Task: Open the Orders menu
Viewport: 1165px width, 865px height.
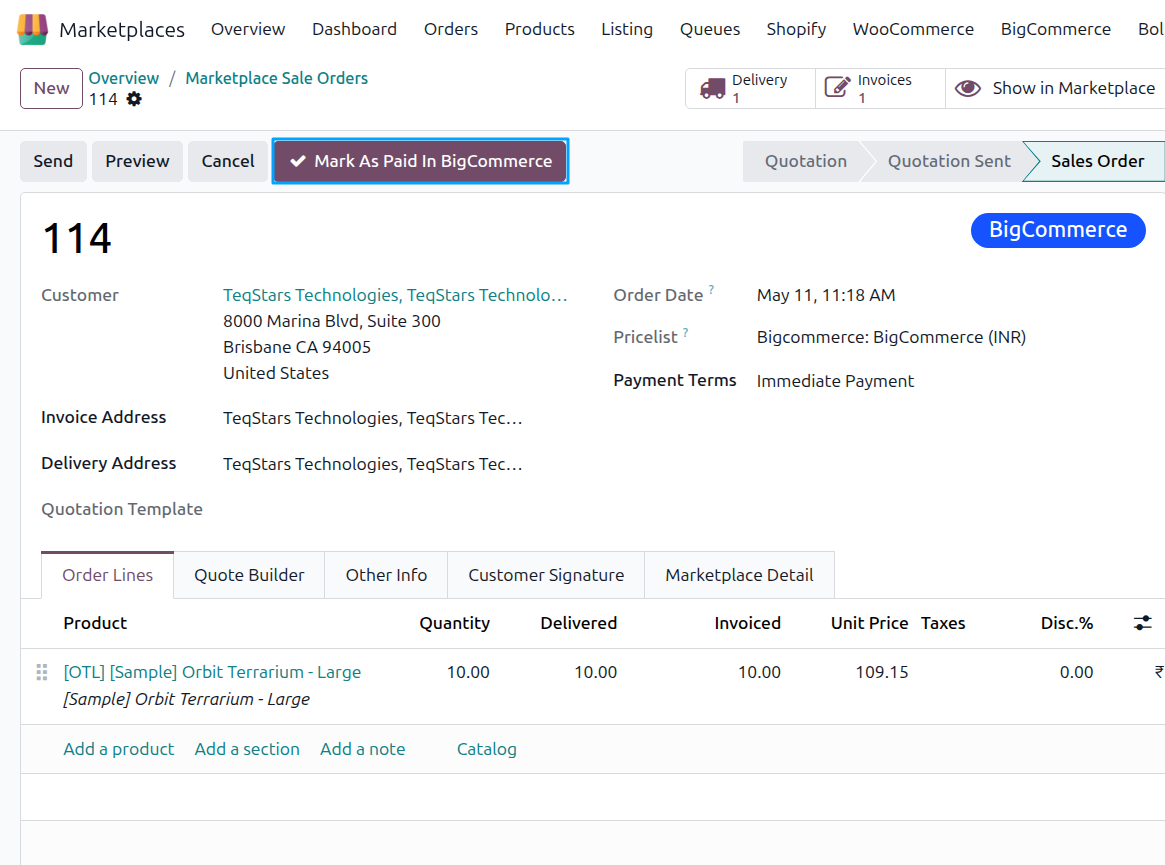Action: pyautogui.click(x=451, y=29)
